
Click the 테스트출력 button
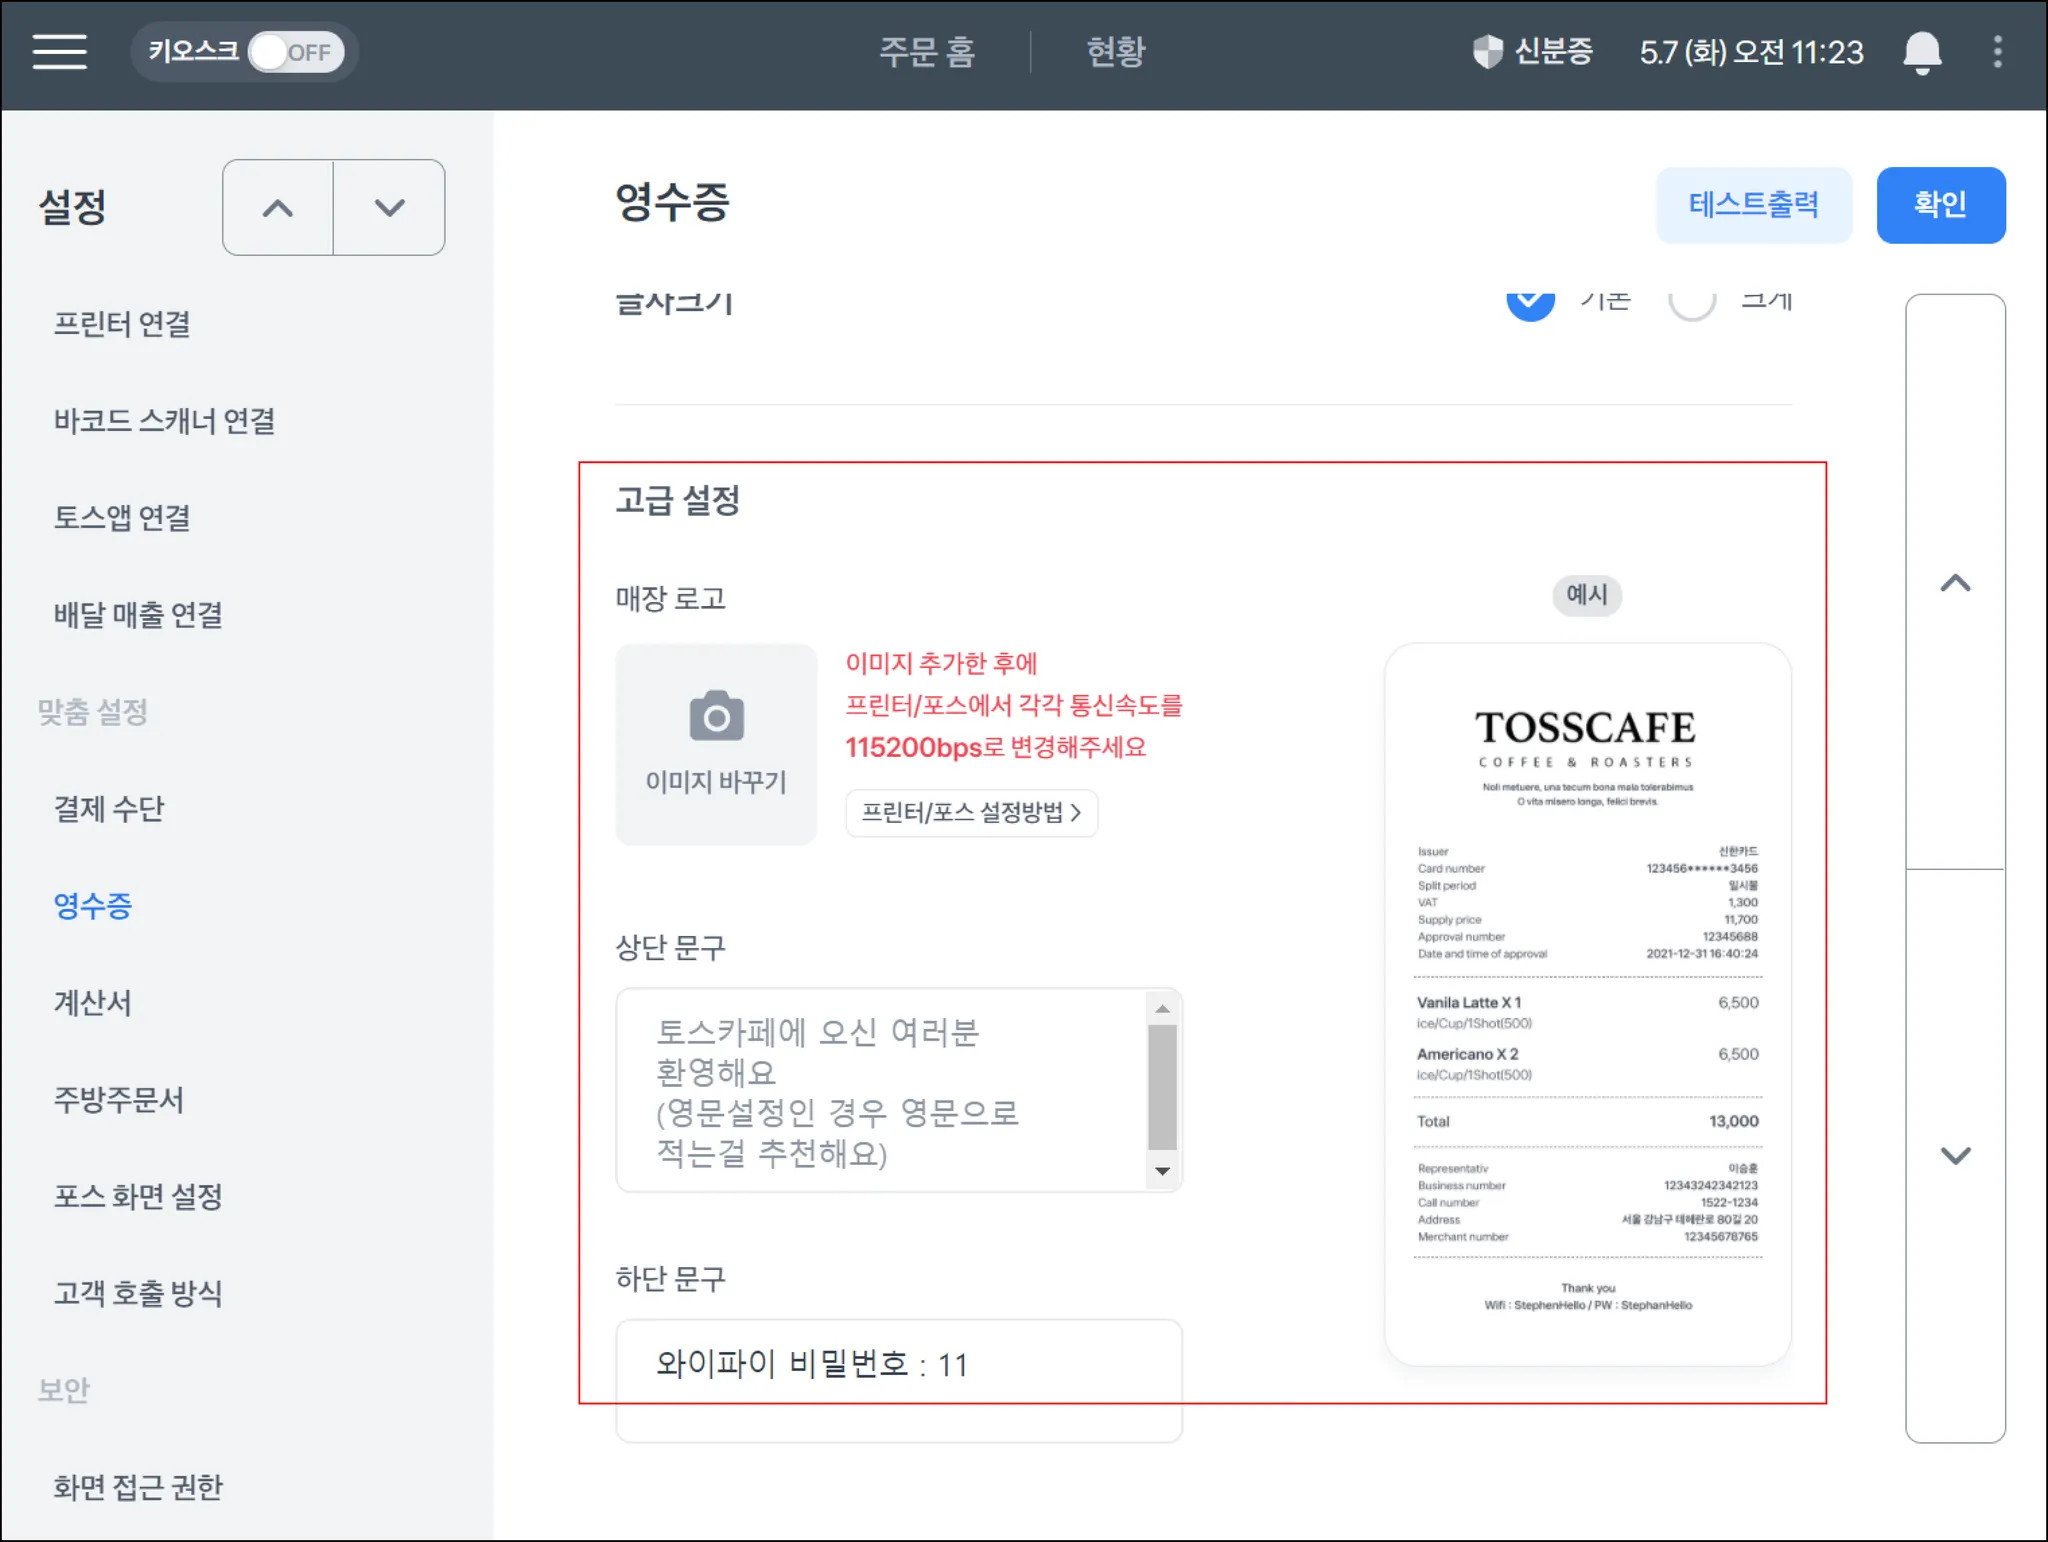[1753, 205]
